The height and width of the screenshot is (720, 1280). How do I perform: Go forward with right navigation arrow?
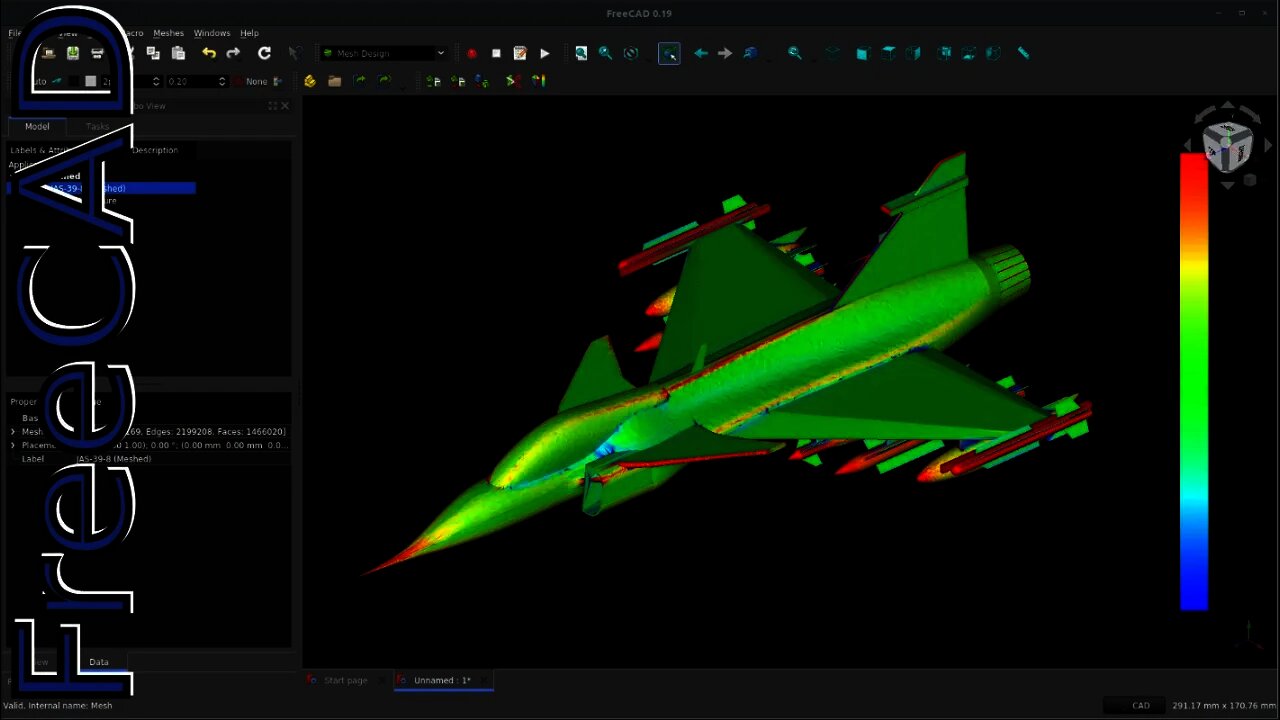pyautogui.click(x=725, y=53)
